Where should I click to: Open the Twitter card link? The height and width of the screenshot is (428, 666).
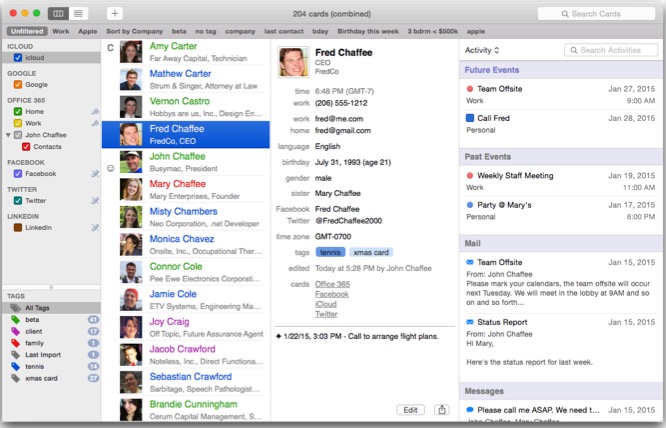[326, 314]
